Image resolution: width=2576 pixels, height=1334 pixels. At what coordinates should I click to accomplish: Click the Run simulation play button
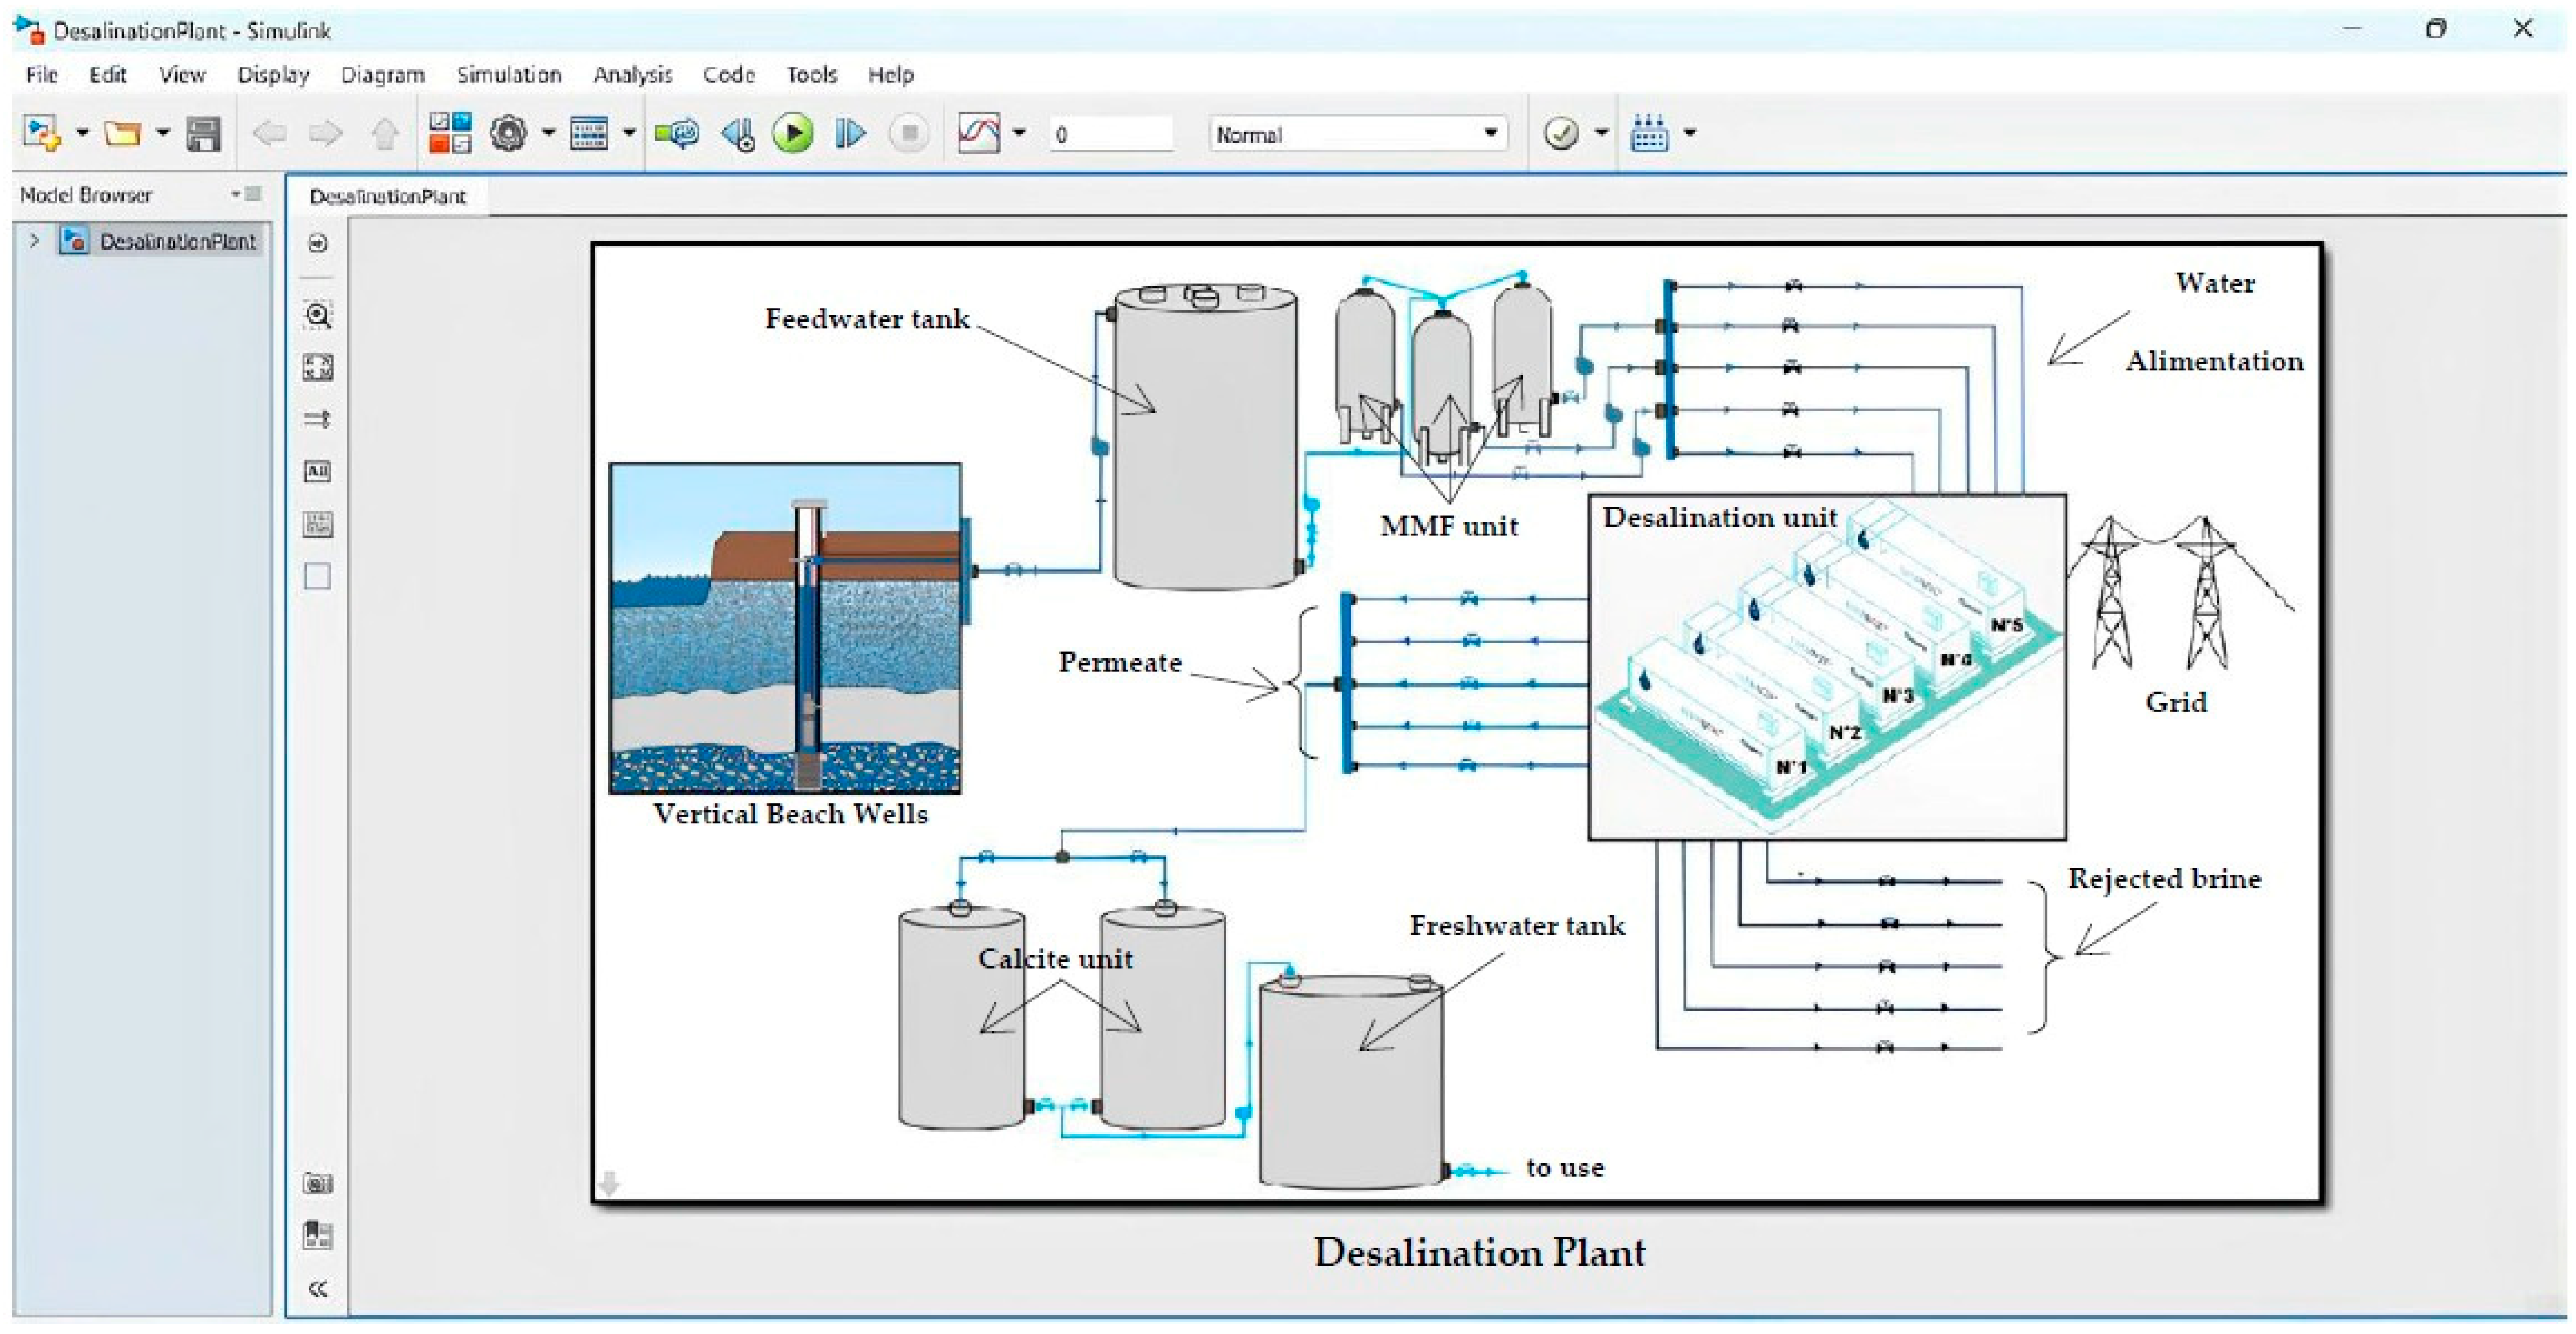click(x=793, y=133)
